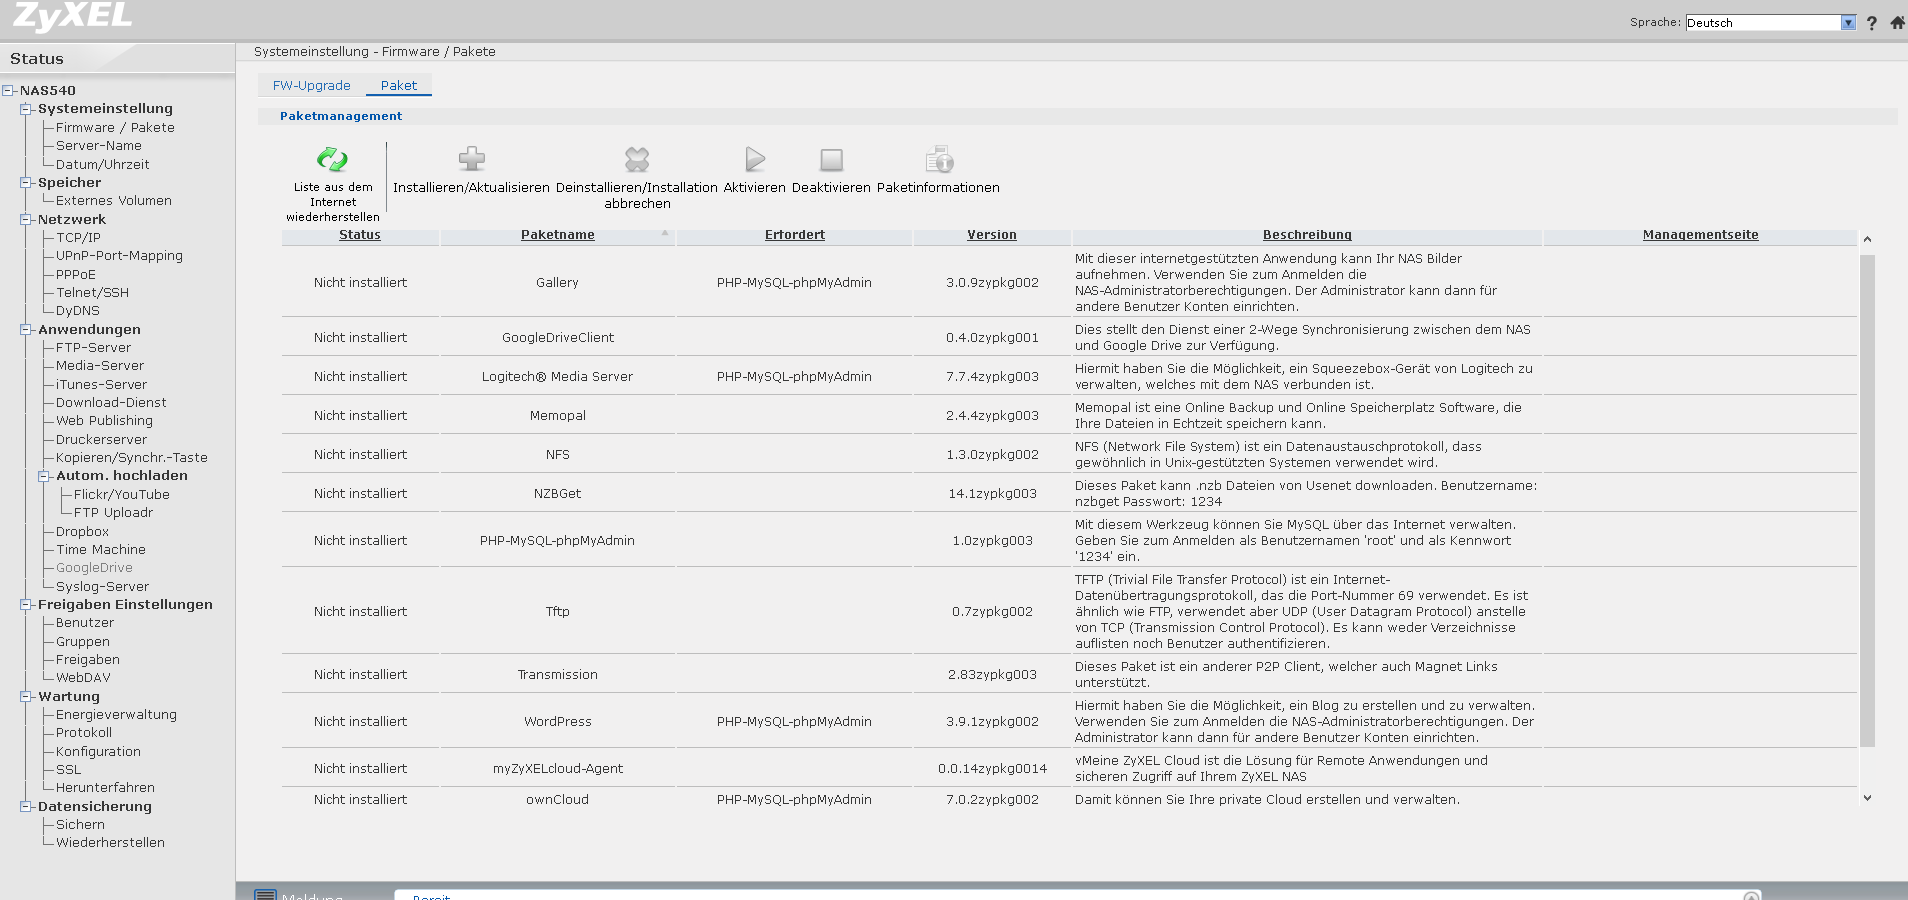Collapse the Anwendungen tree node

(x=26, y=330)
